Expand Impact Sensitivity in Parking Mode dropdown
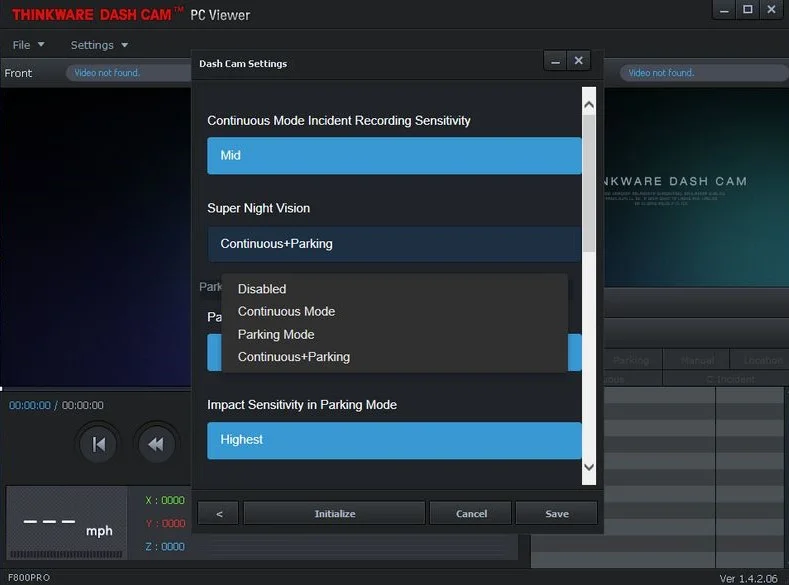Viewport: 789px width, 585px height. point(394,440)
